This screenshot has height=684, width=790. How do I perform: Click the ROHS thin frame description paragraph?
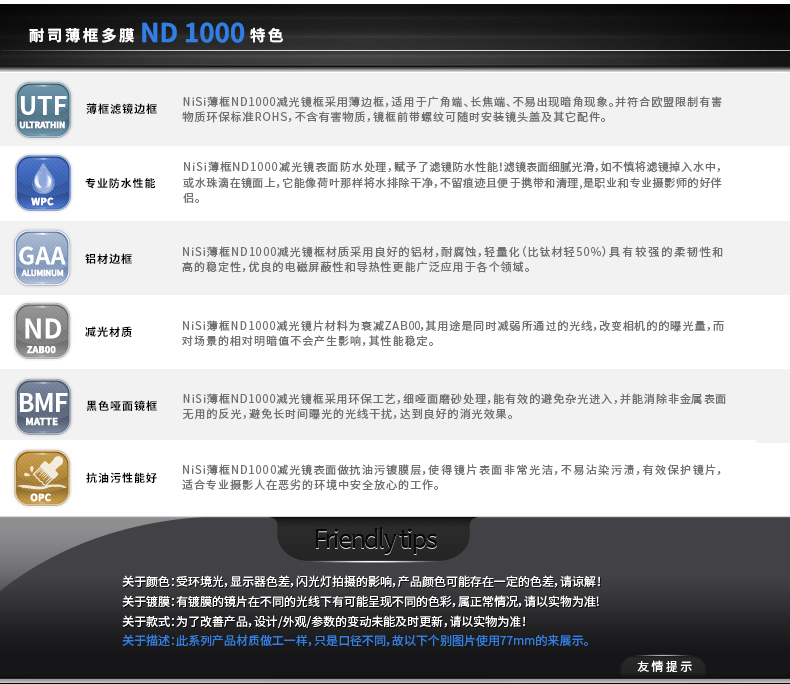452,109
